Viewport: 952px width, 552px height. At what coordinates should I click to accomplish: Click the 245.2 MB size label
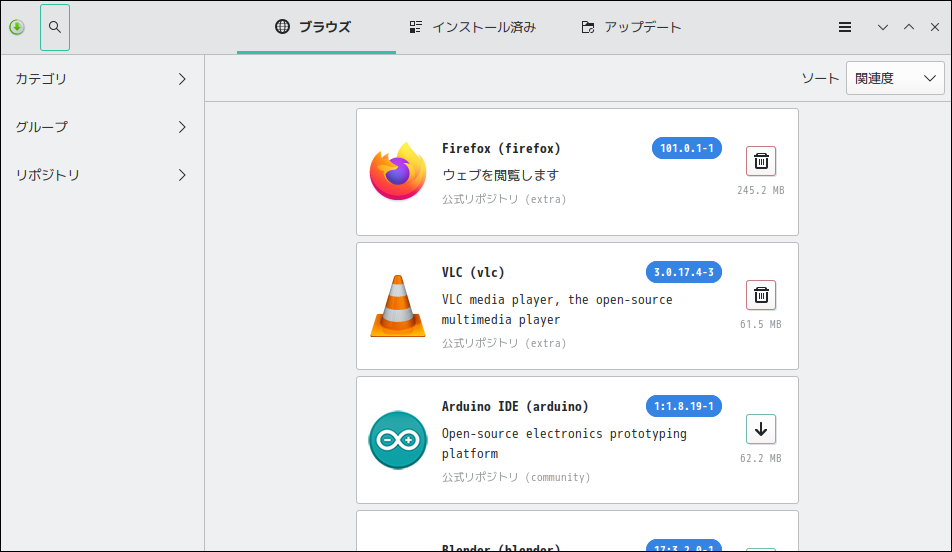(761, 190)
